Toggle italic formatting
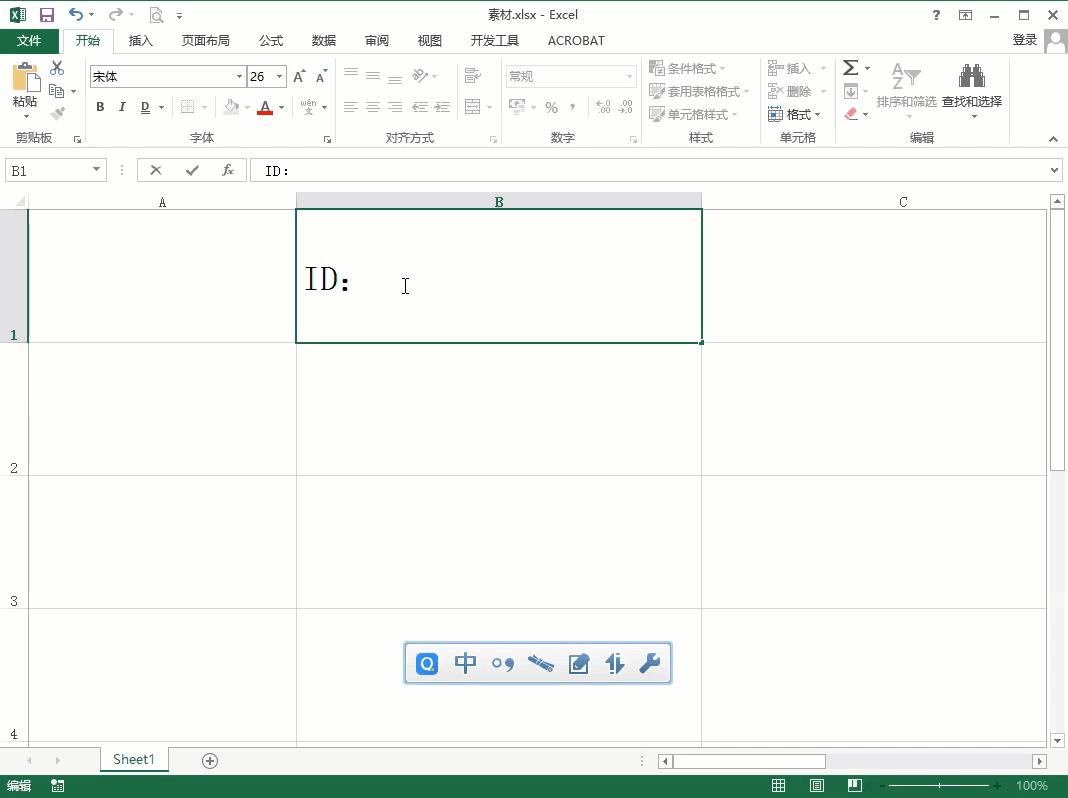 [x=123, y=107]
